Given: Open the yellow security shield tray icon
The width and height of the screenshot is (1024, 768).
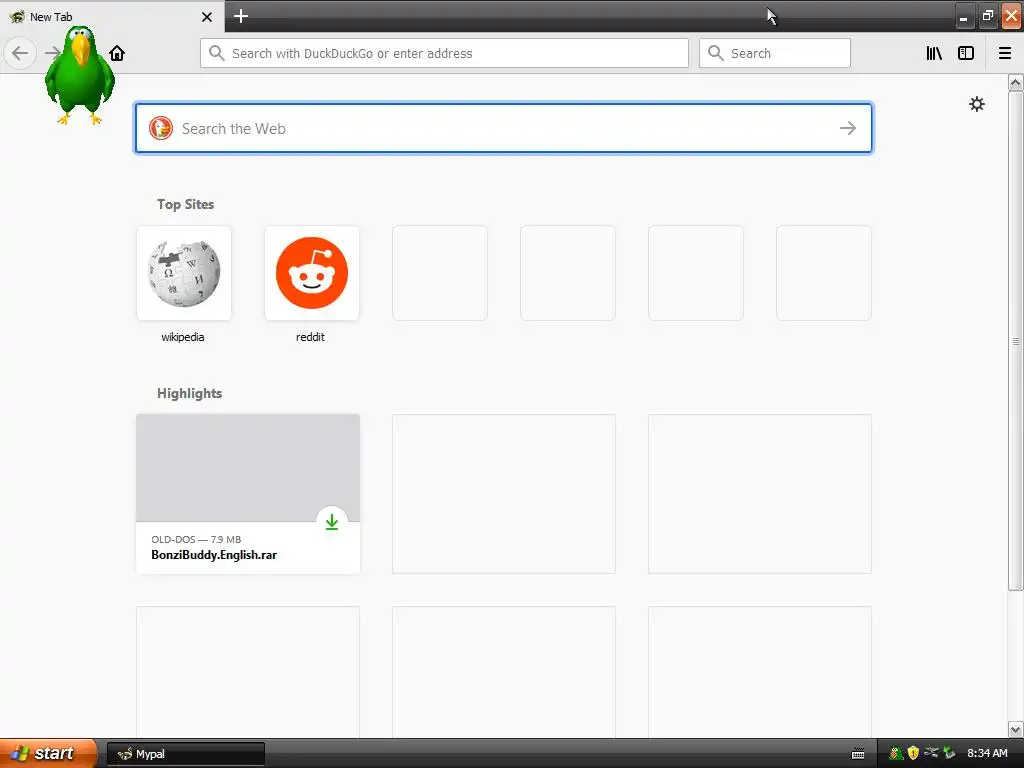Looking at the screenshot, I should click(913, 753).
